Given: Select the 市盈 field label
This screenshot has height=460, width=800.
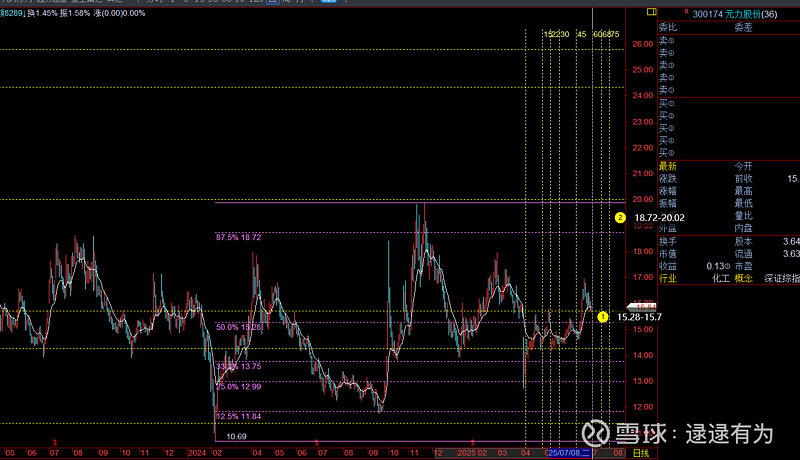Looking at the screenshot, I should pos(743,266).
